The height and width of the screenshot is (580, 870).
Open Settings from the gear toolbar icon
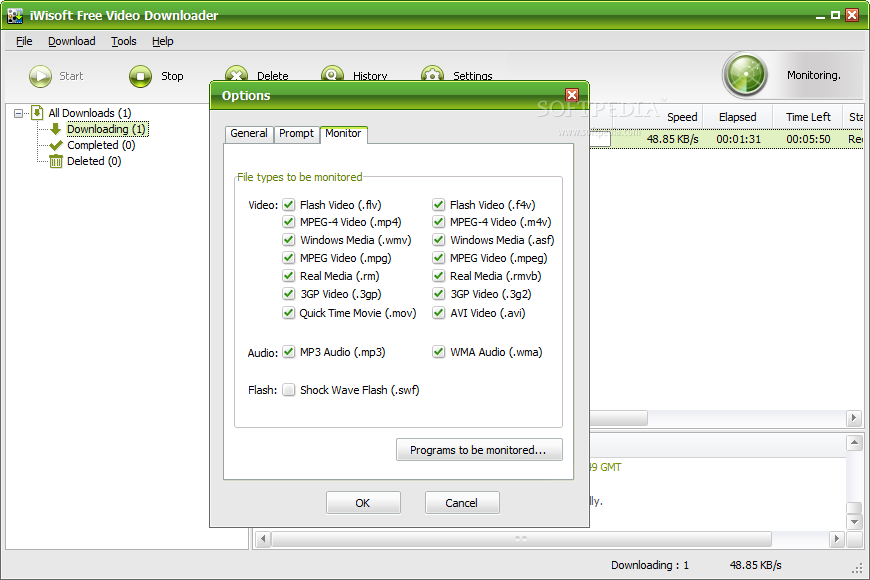coord(432,74)
